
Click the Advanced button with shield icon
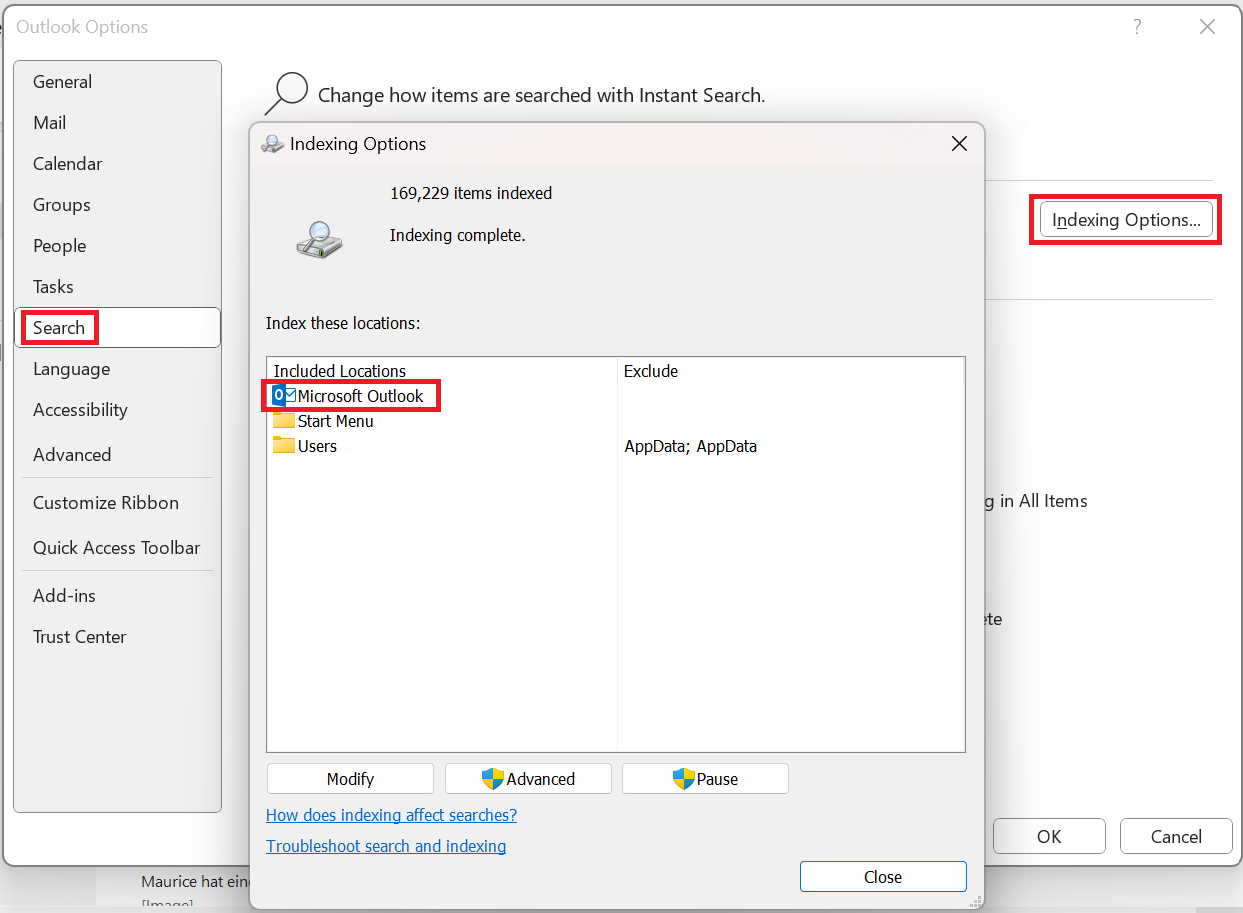[x=528, y=779]
